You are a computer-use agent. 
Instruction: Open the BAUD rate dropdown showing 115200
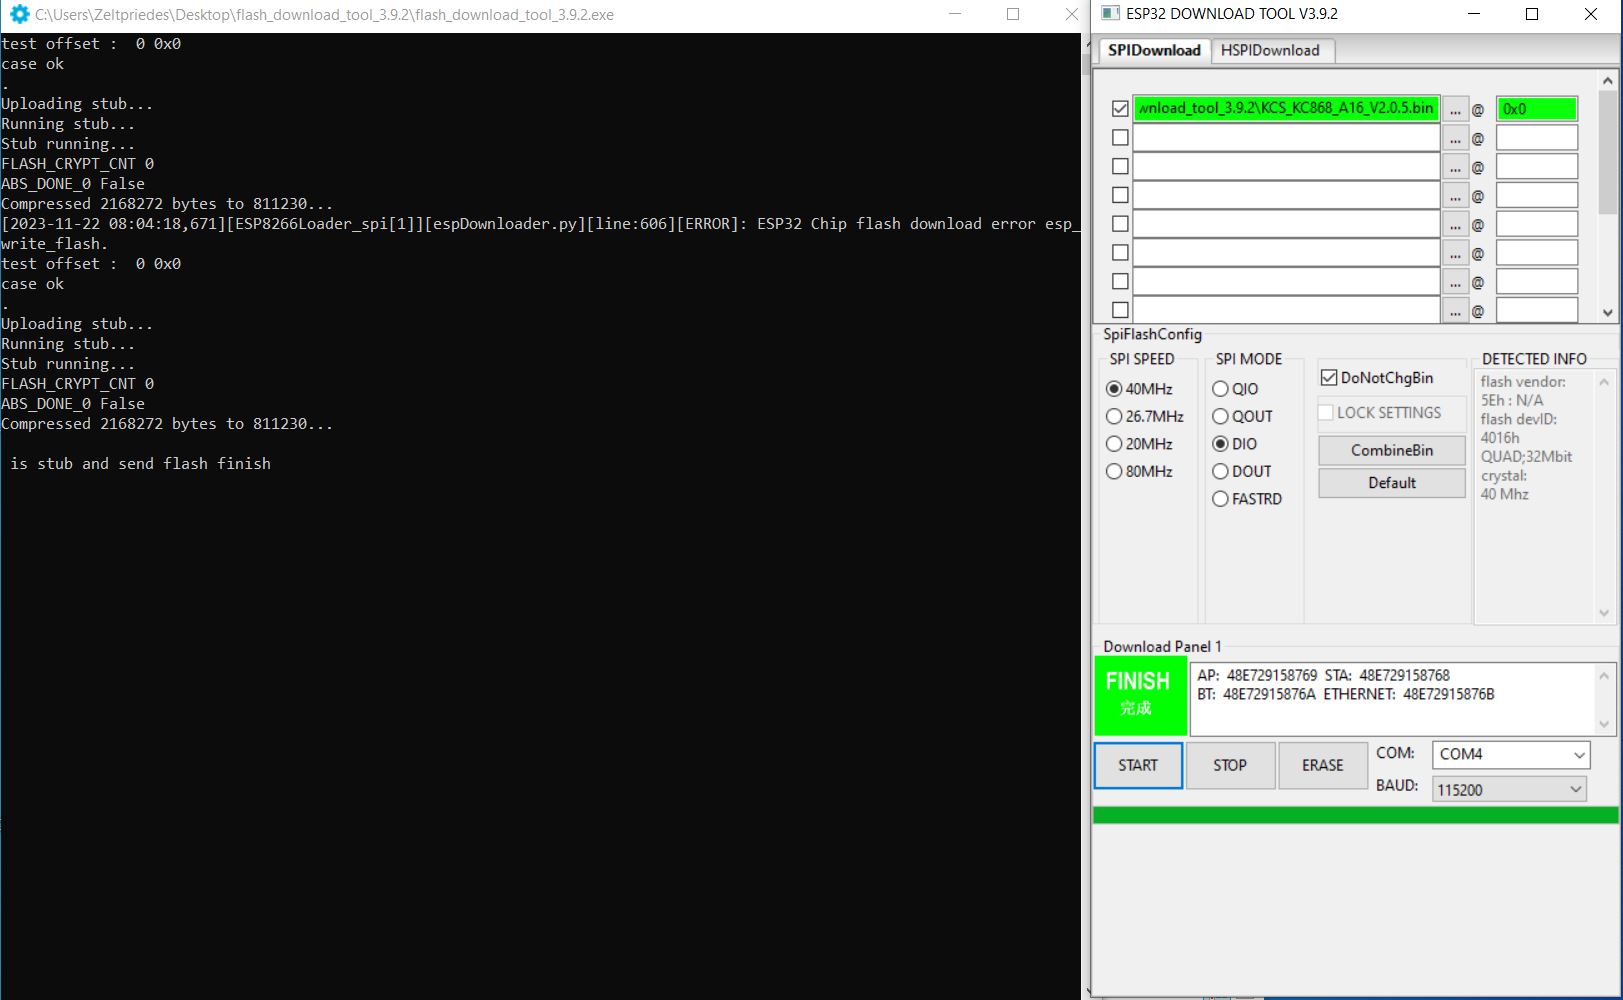point(1510,789)
